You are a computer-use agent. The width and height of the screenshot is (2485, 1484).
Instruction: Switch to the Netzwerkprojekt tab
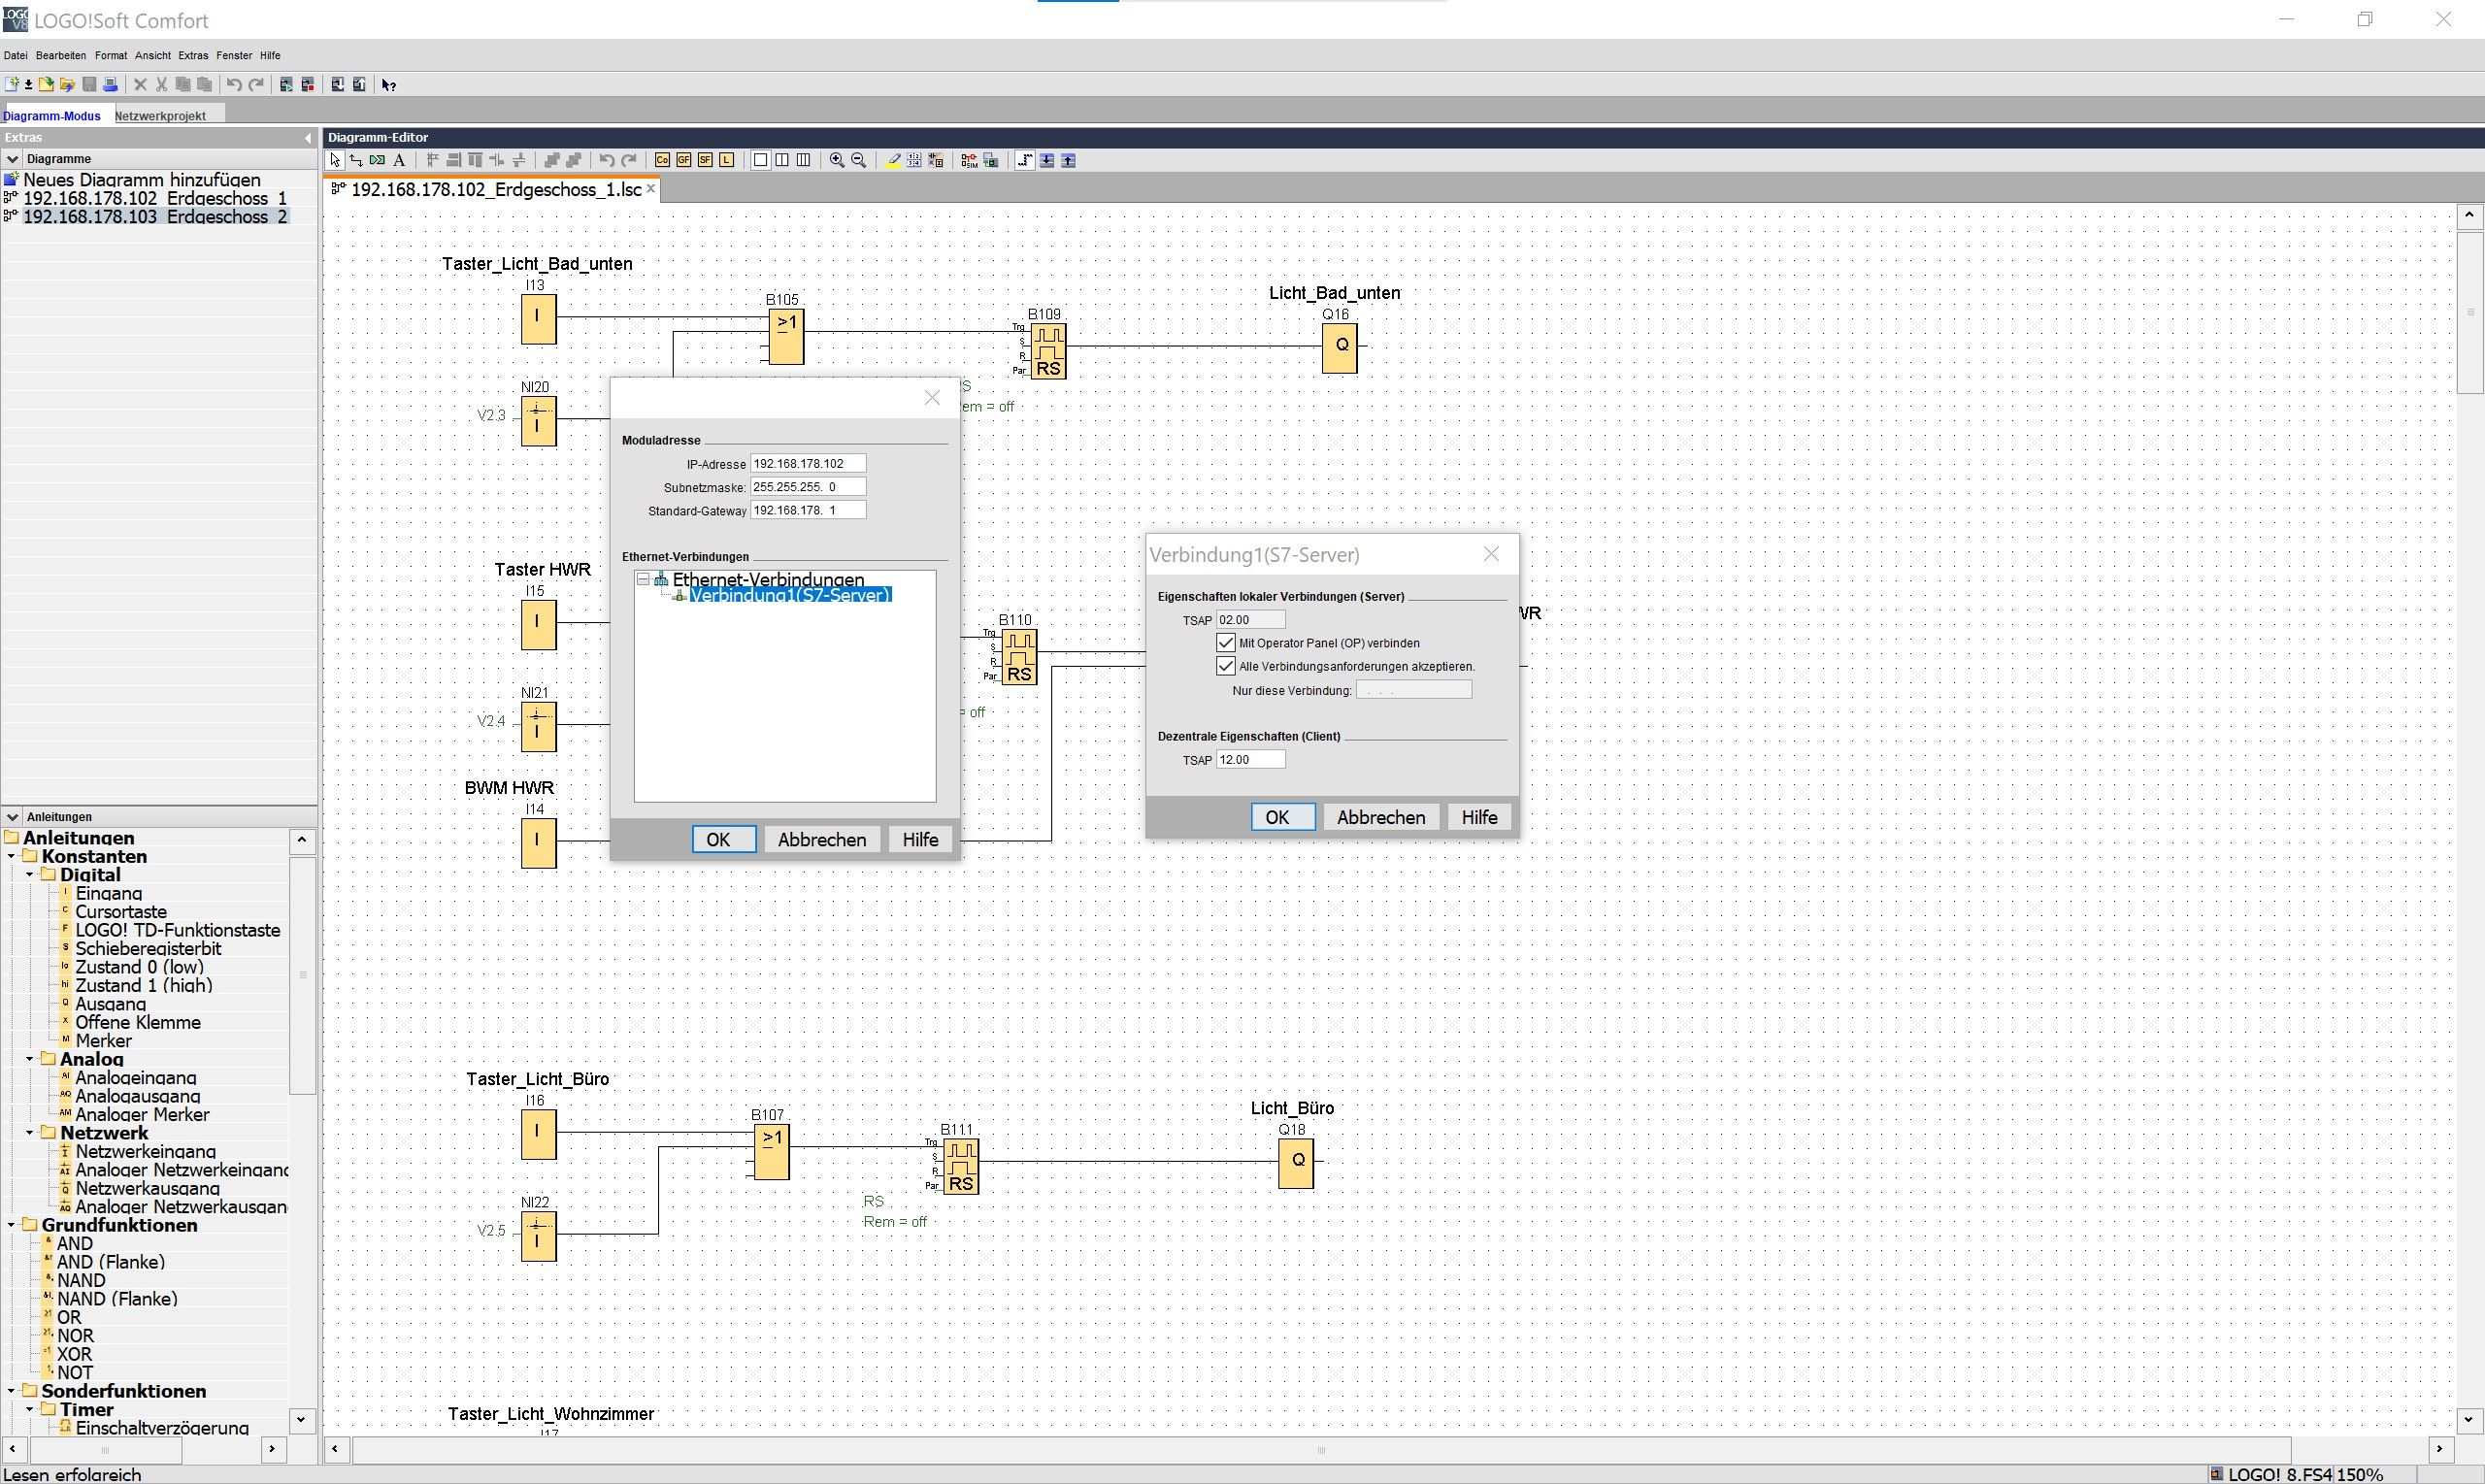160,116
